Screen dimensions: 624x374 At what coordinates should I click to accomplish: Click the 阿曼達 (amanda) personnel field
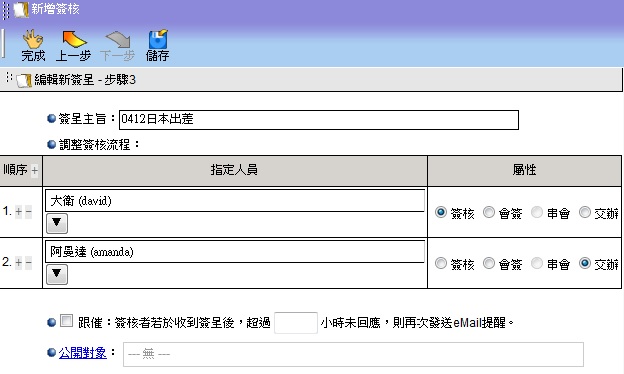point(235,252)
